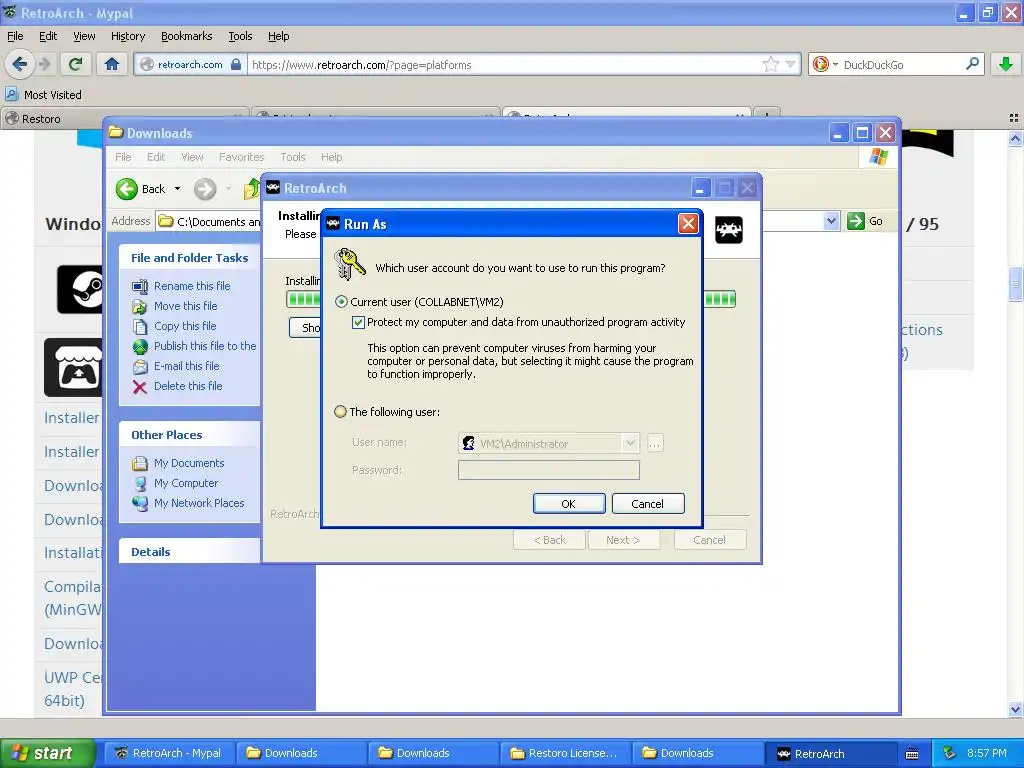Click the My Network Places icon
This screenshot has width=1024, height=768.
(x=140, y=504)
